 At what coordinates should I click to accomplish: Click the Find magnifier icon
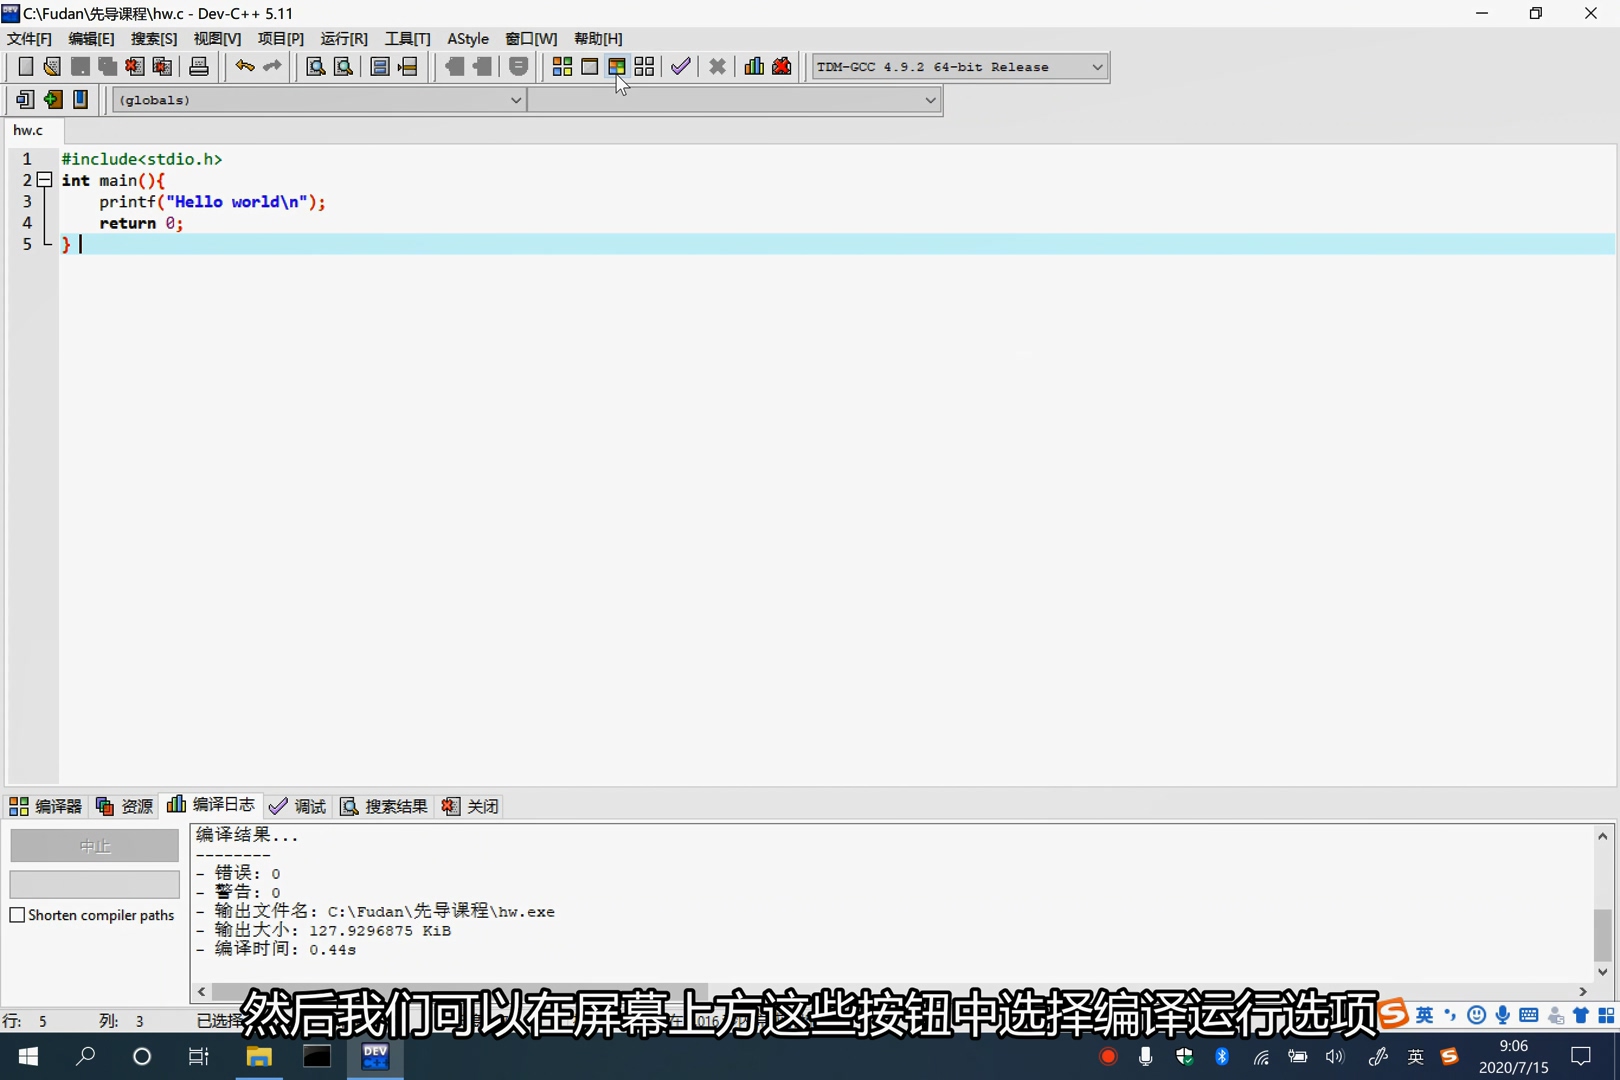tap(316, 67)
